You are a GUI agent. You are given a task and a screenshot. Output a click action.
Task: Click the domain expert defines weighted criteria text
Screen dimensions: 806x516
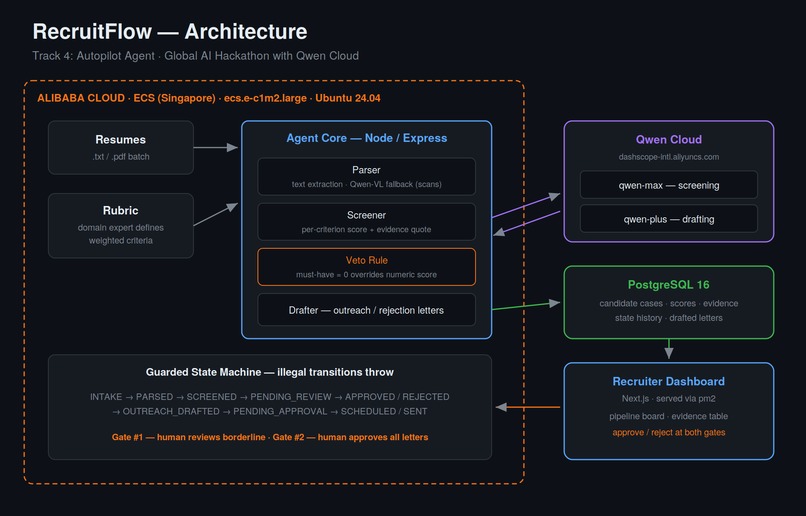[121, 234]
